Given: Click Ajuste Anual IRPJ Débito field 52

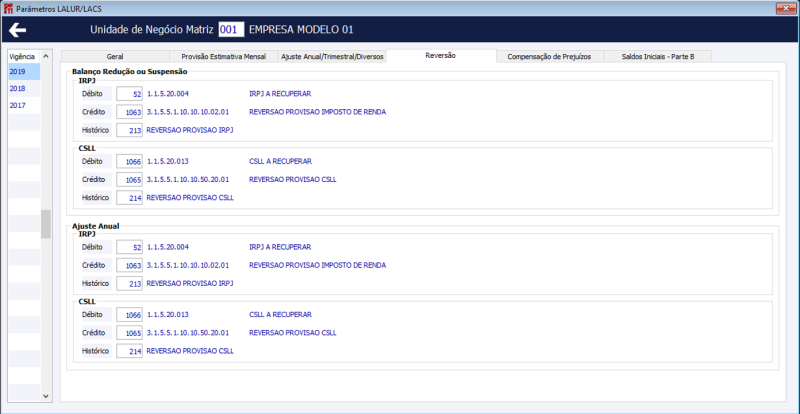Looking at the screenshot, I should tap(129, 247).
